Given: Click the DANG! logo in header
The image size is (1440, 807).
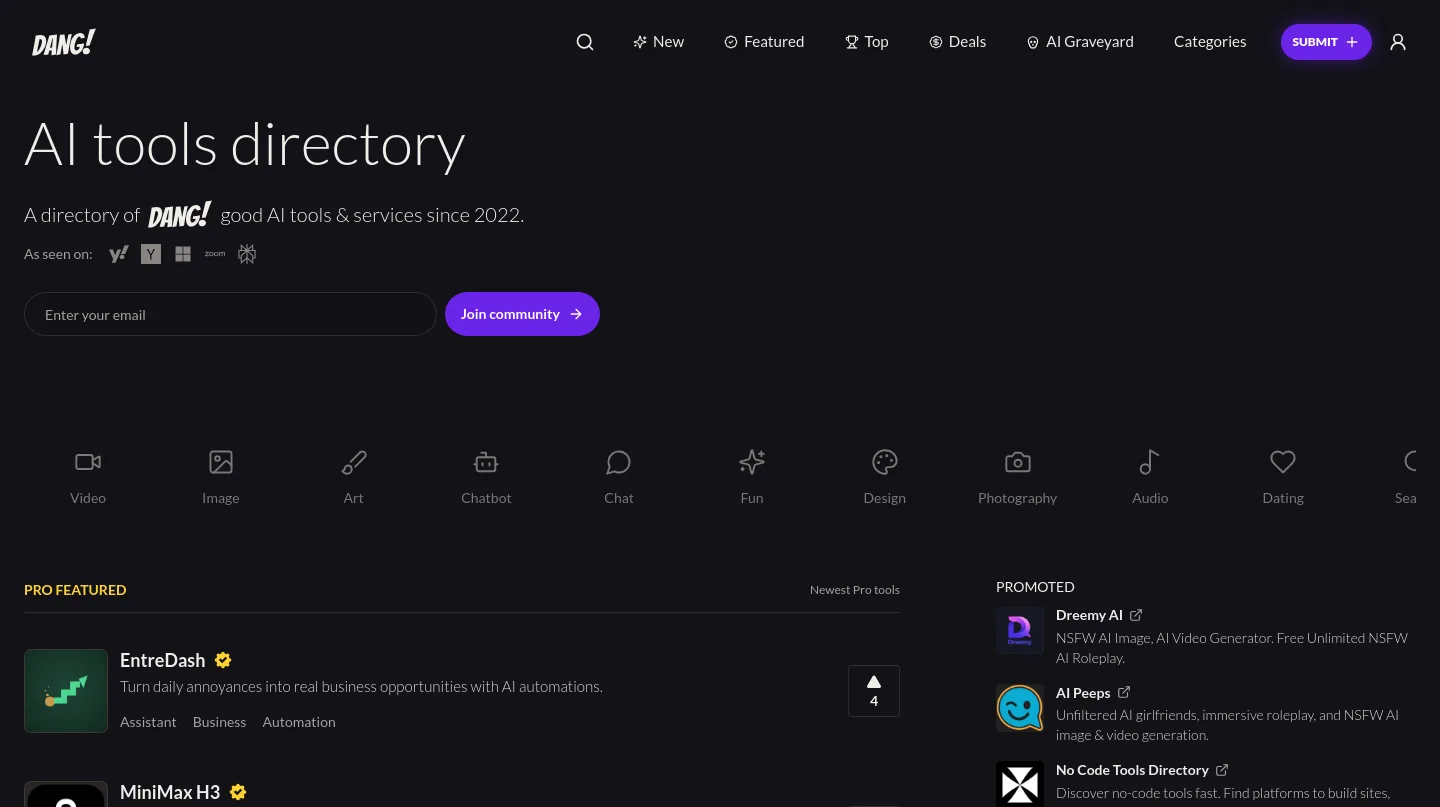Looking at the screenshot, I should (x=64, y=42).
